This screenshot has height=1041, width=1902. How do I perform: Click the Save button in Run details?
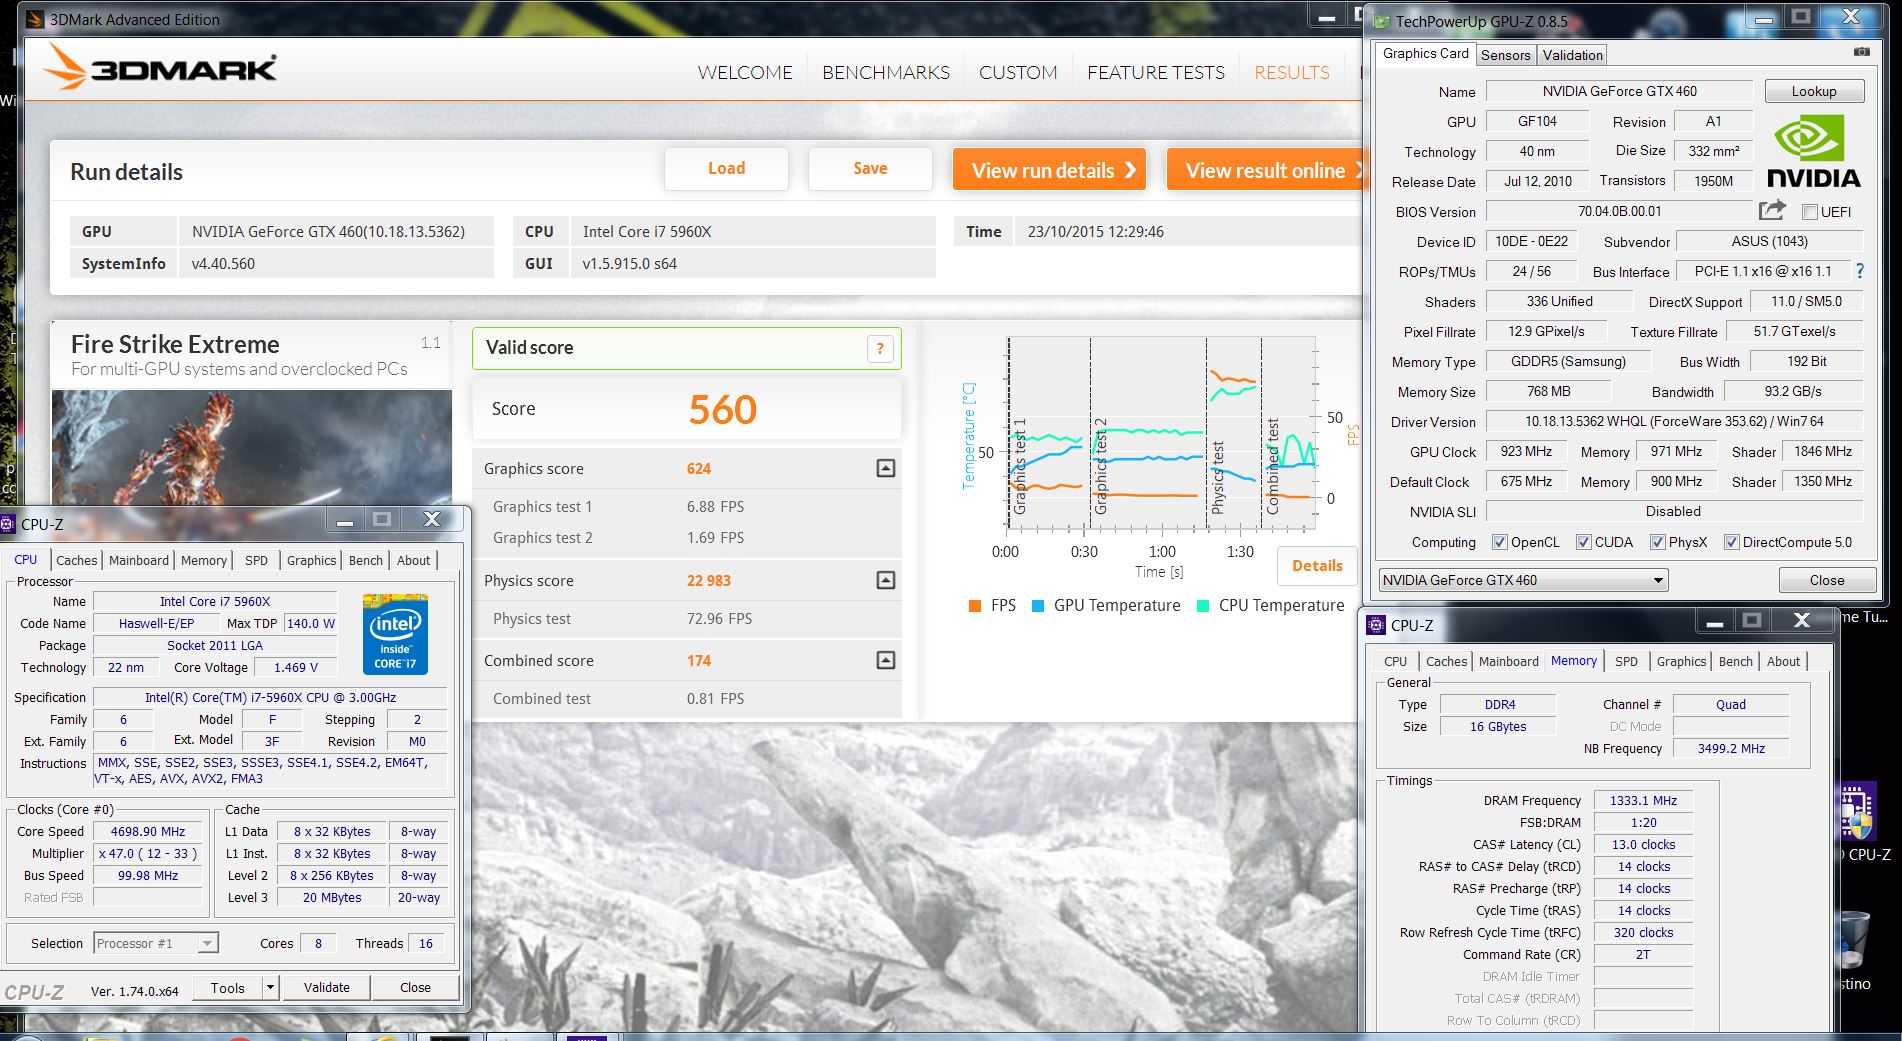coord(870,168)
